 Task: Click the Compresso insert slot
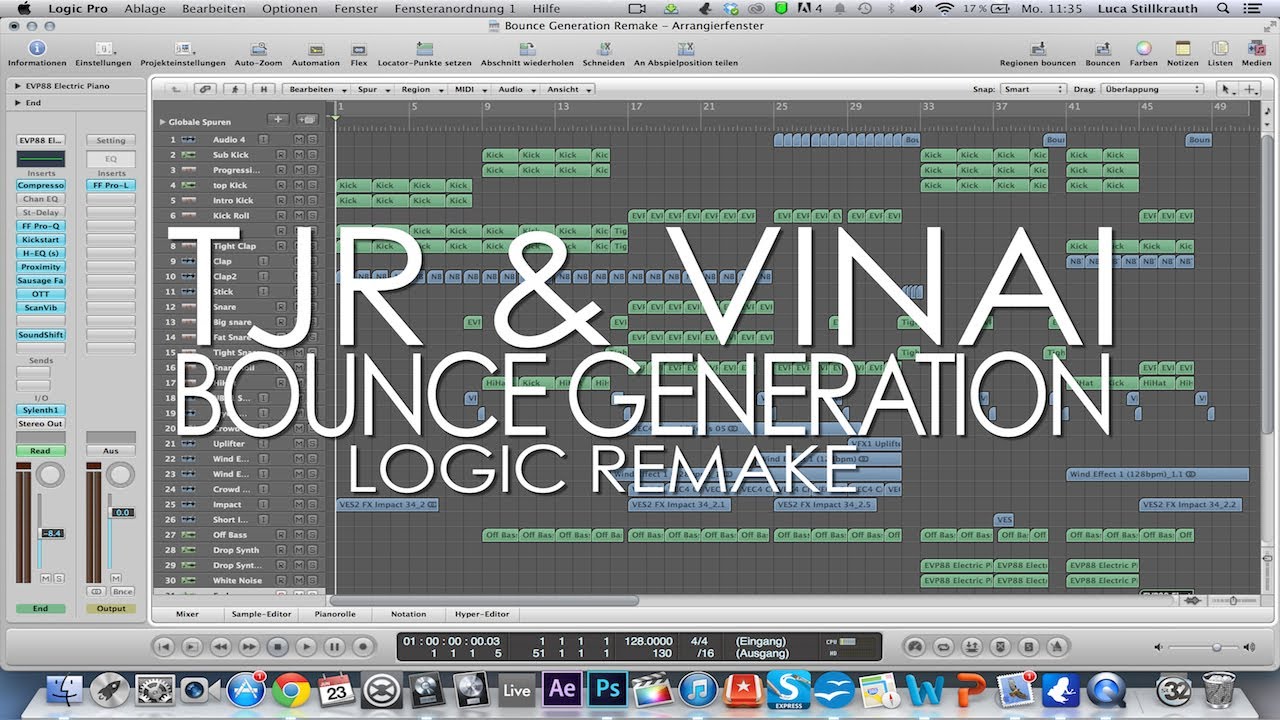pyautogui.click(x=41, y=185)
